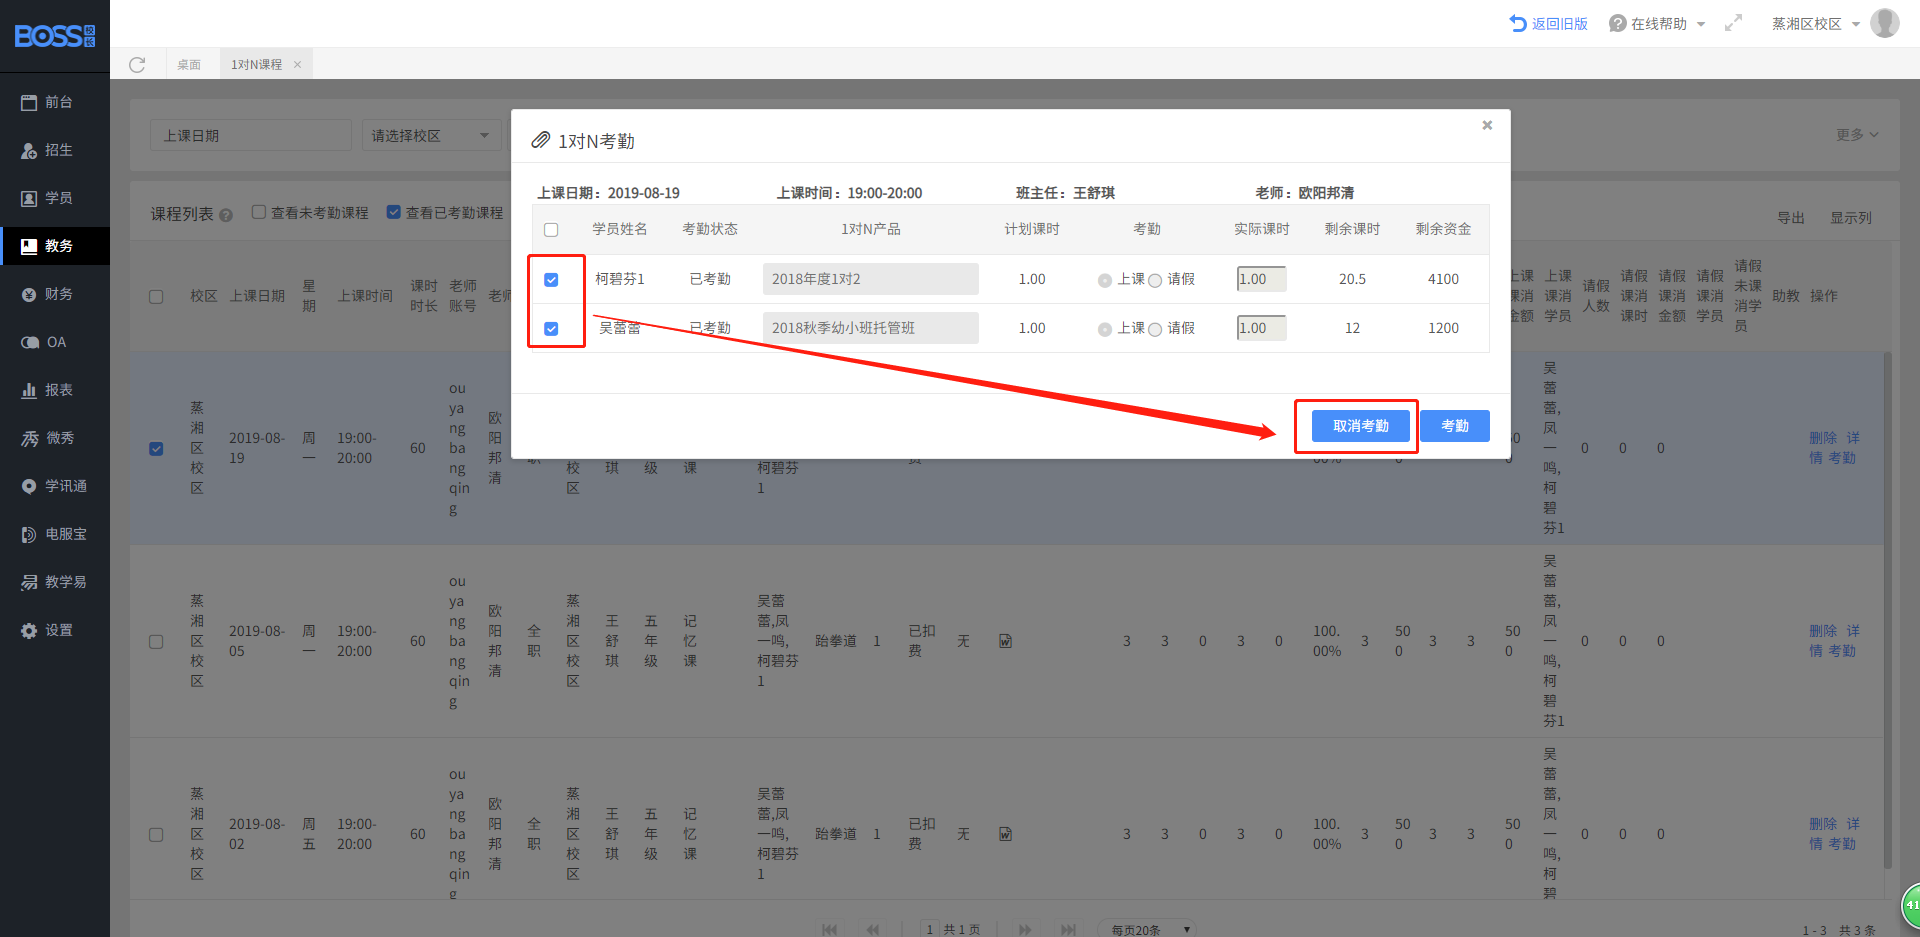Toggle the select-all checkbox in dialog header

tap(551, 230)
